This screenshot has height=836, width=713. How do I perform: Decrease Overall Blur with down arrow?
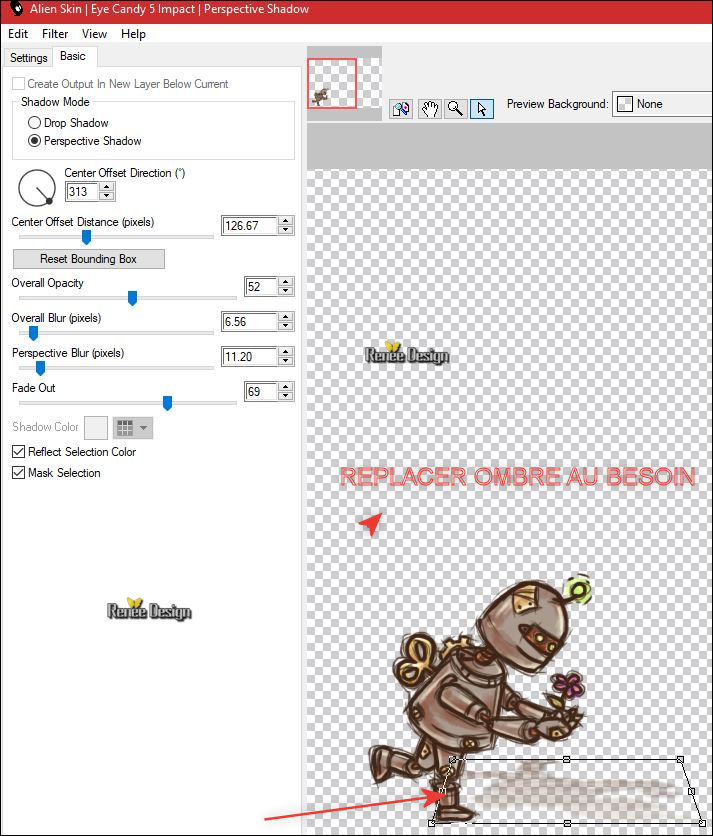(286, 326)
